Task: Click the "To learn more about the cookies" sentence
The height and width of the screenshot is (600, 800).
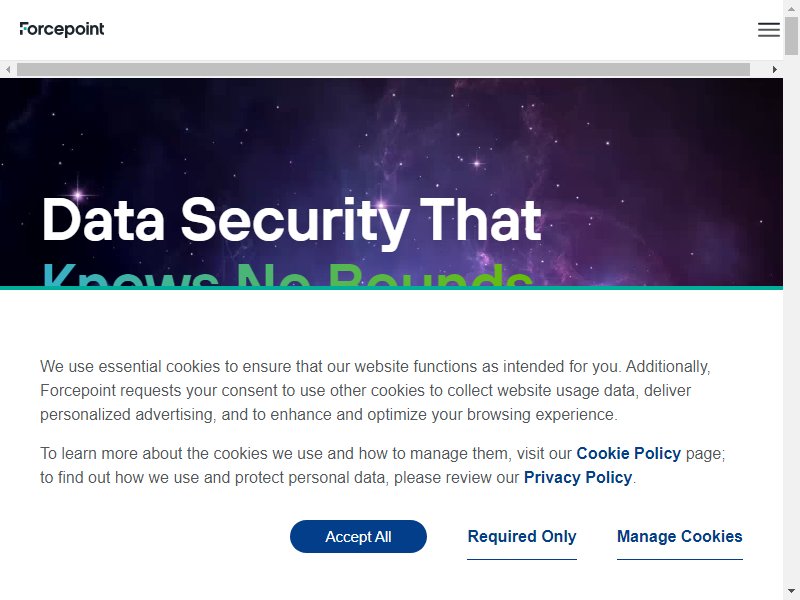Action: (x=383, y=465)
